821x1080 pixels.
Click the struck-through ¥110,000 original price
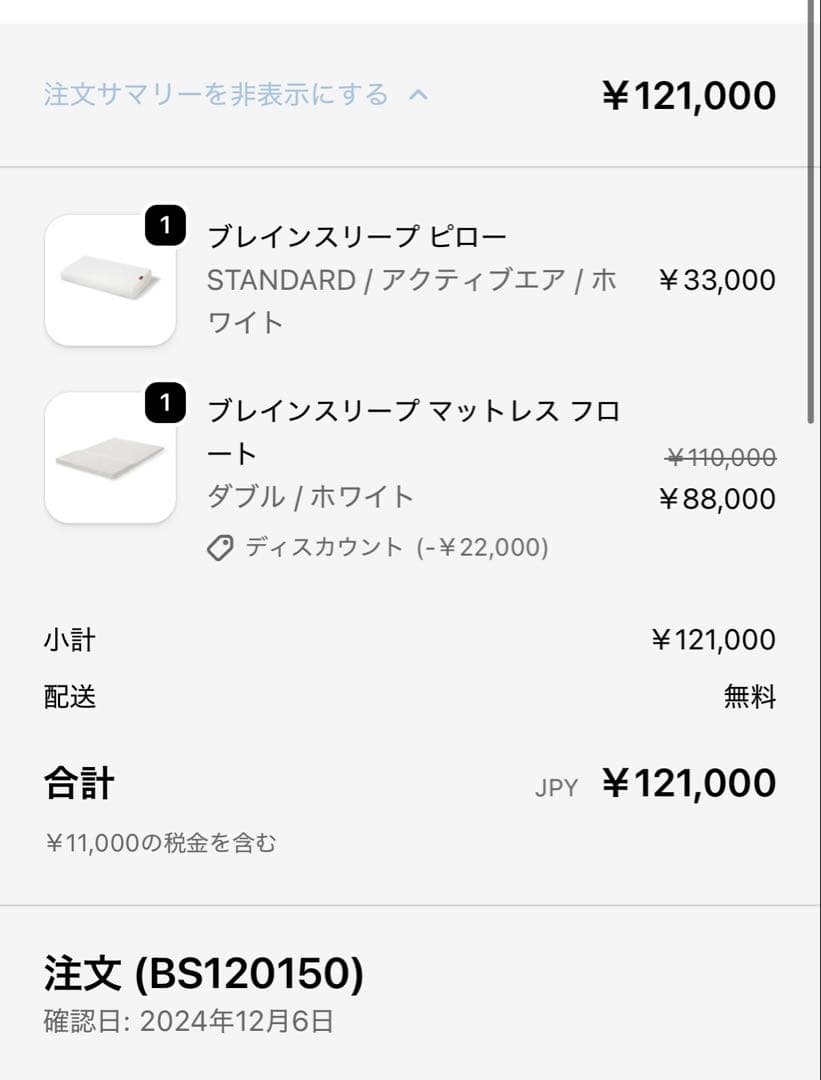tap(720, 458)
